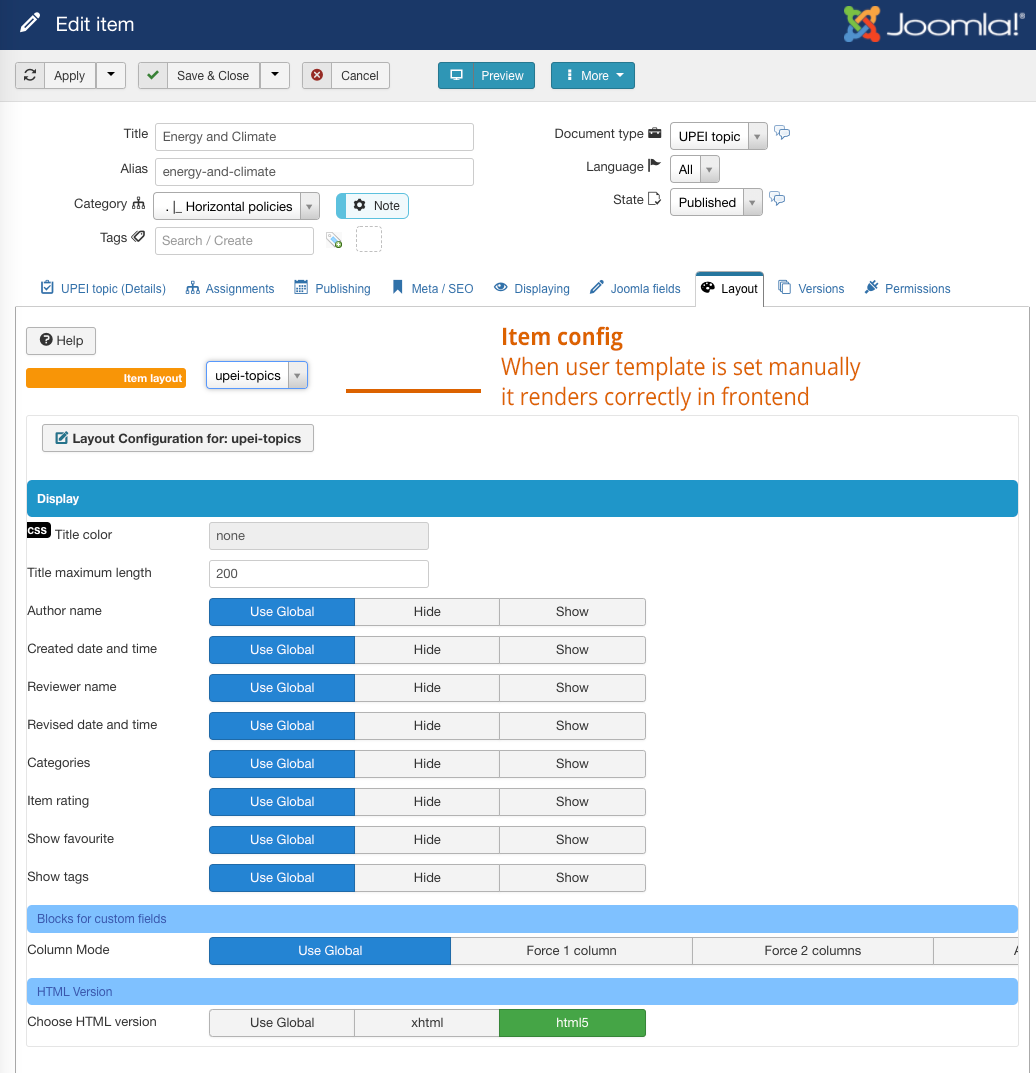The image size is (1036, 1073).
Task: Click the add tag icon
Action: [x=334, y=240]
